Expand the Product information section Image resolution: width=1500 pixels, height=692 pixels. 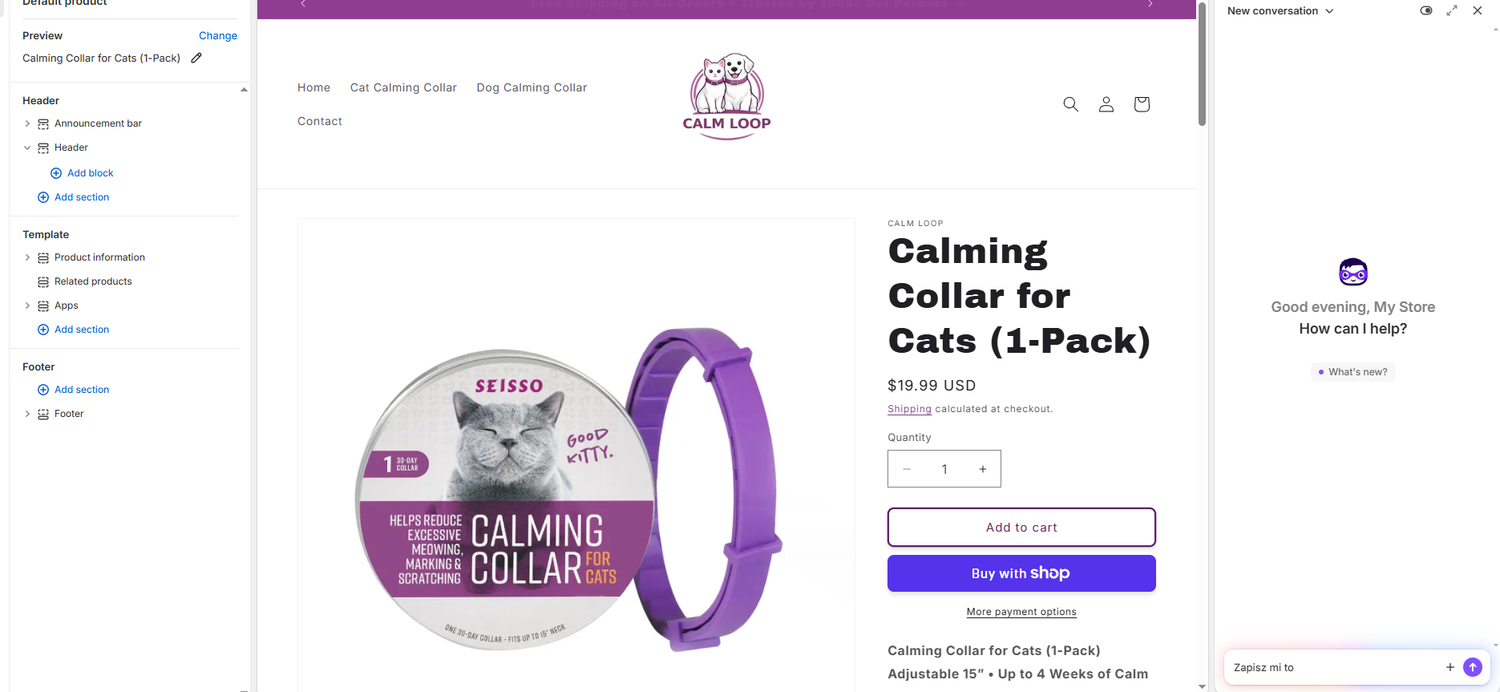[x=27, y=258]
